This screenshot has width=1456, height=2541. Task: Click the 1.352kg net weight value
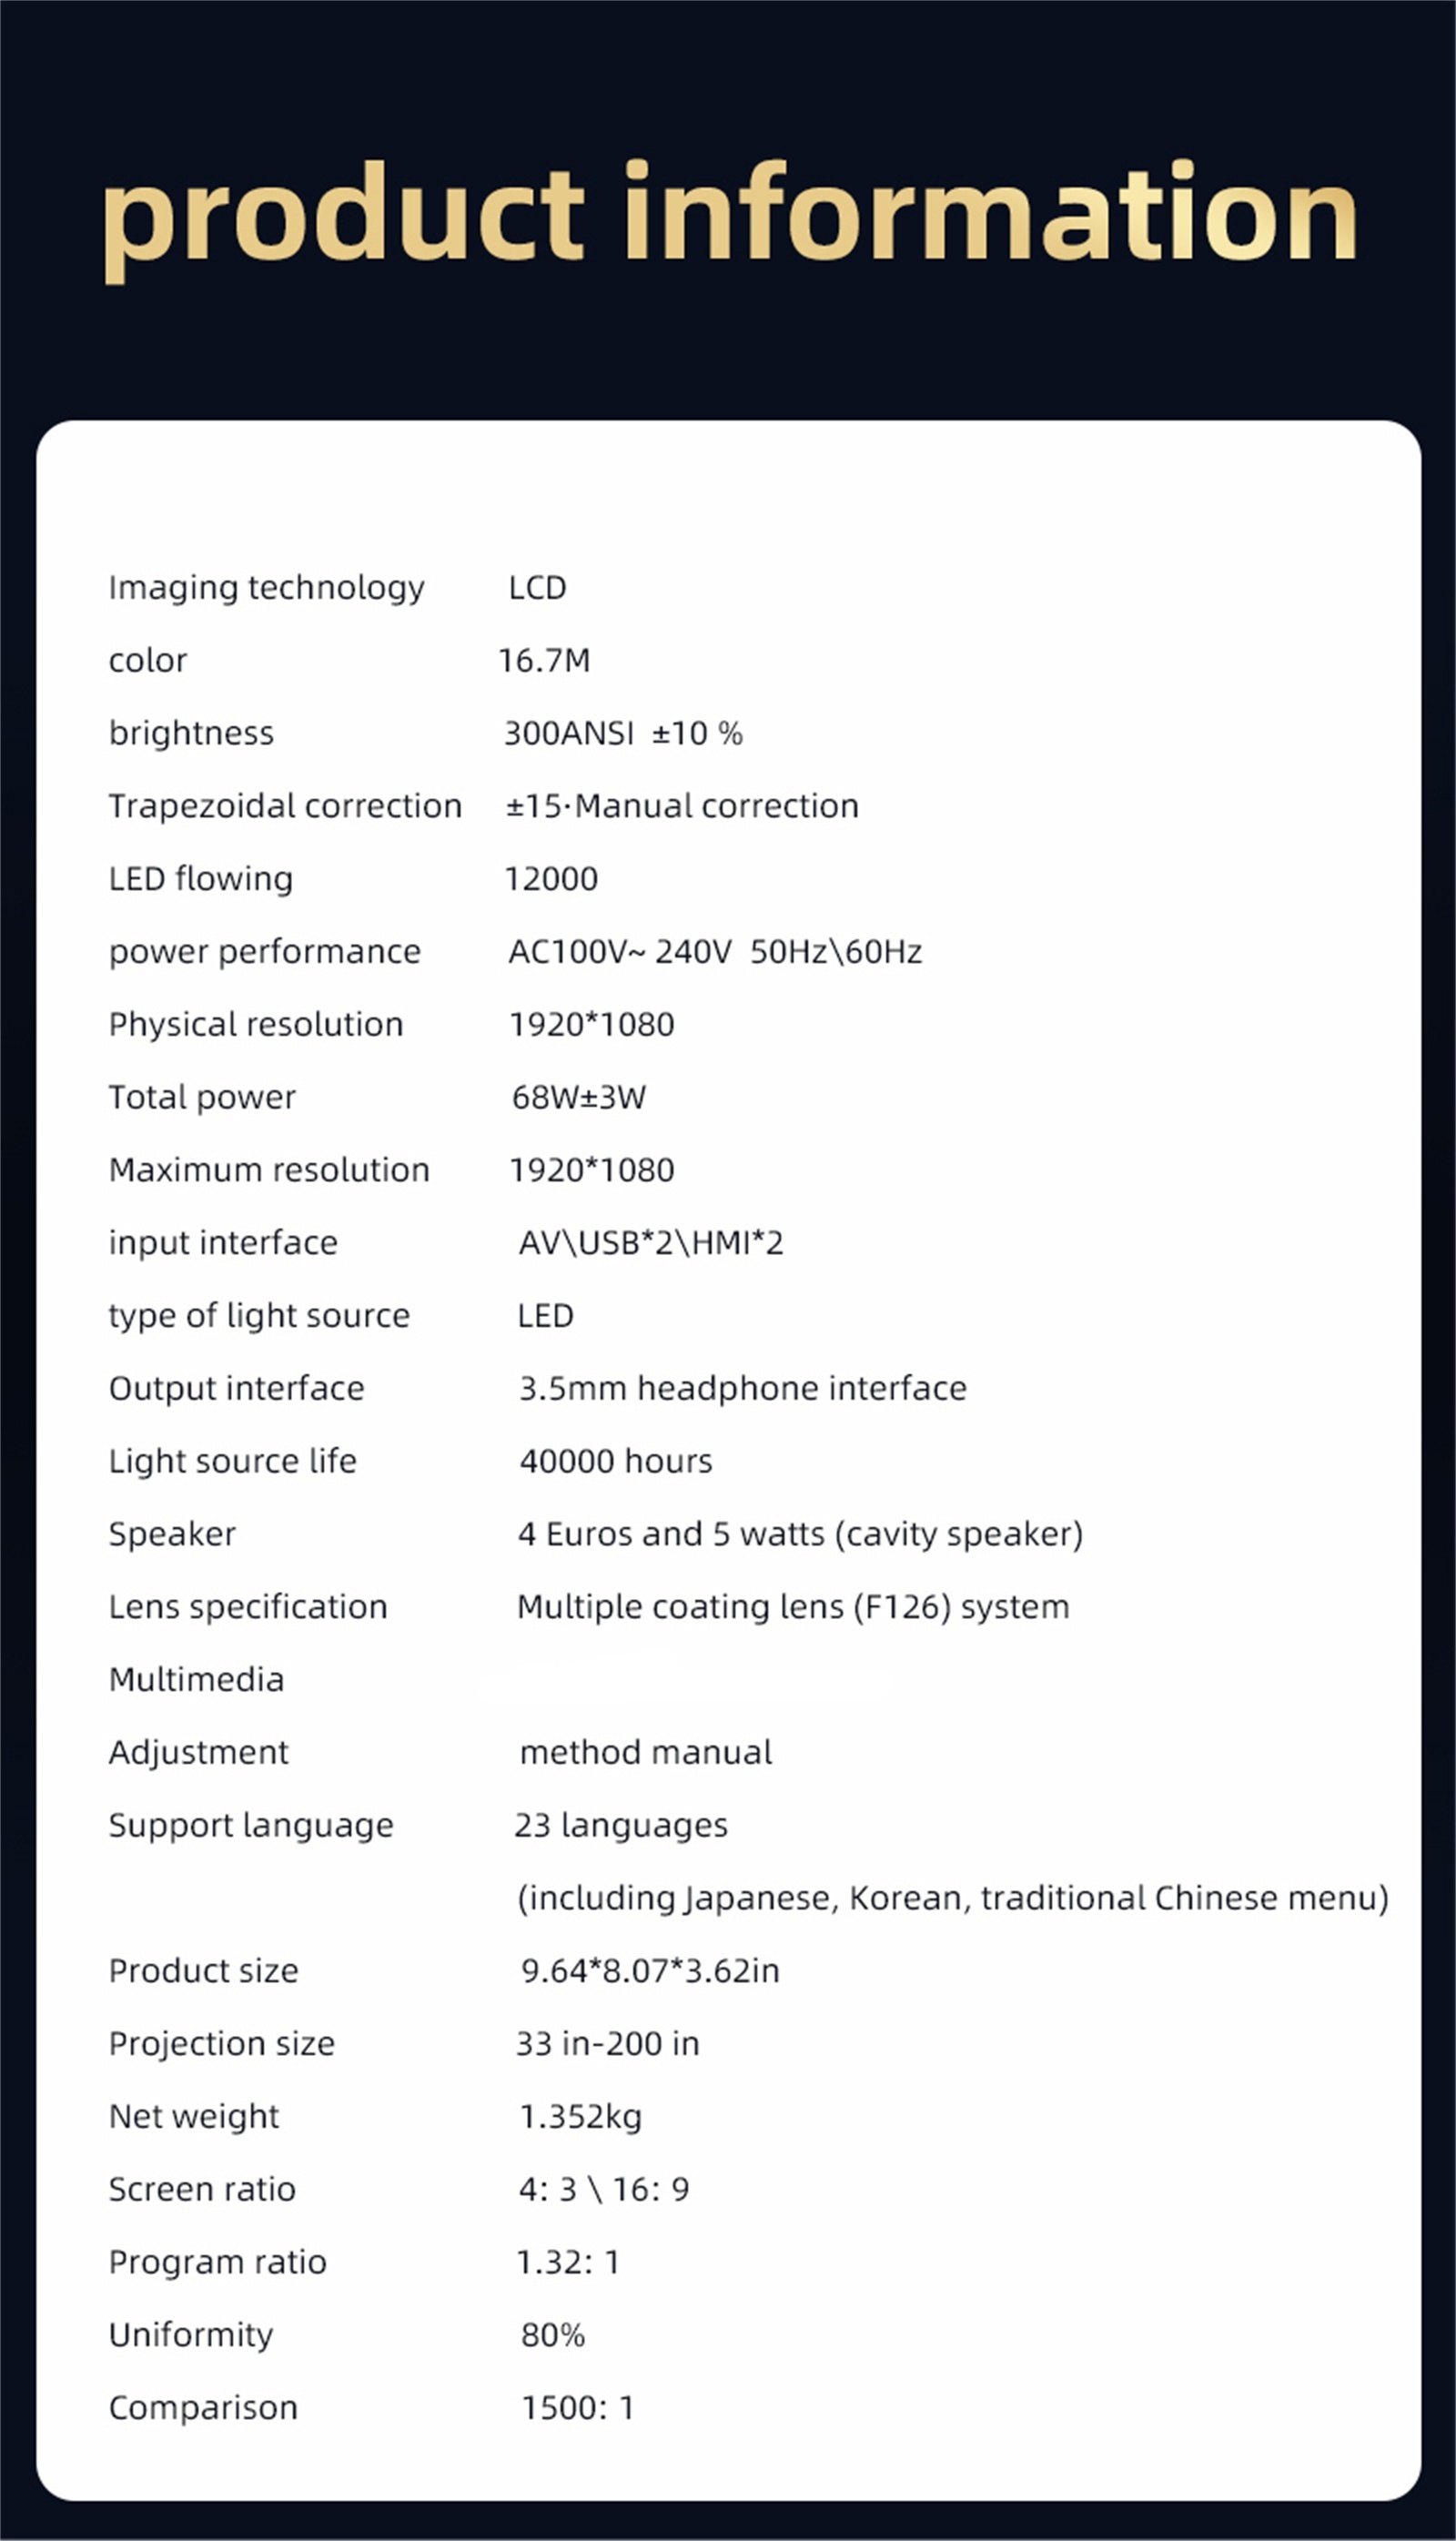[581, 2117]
